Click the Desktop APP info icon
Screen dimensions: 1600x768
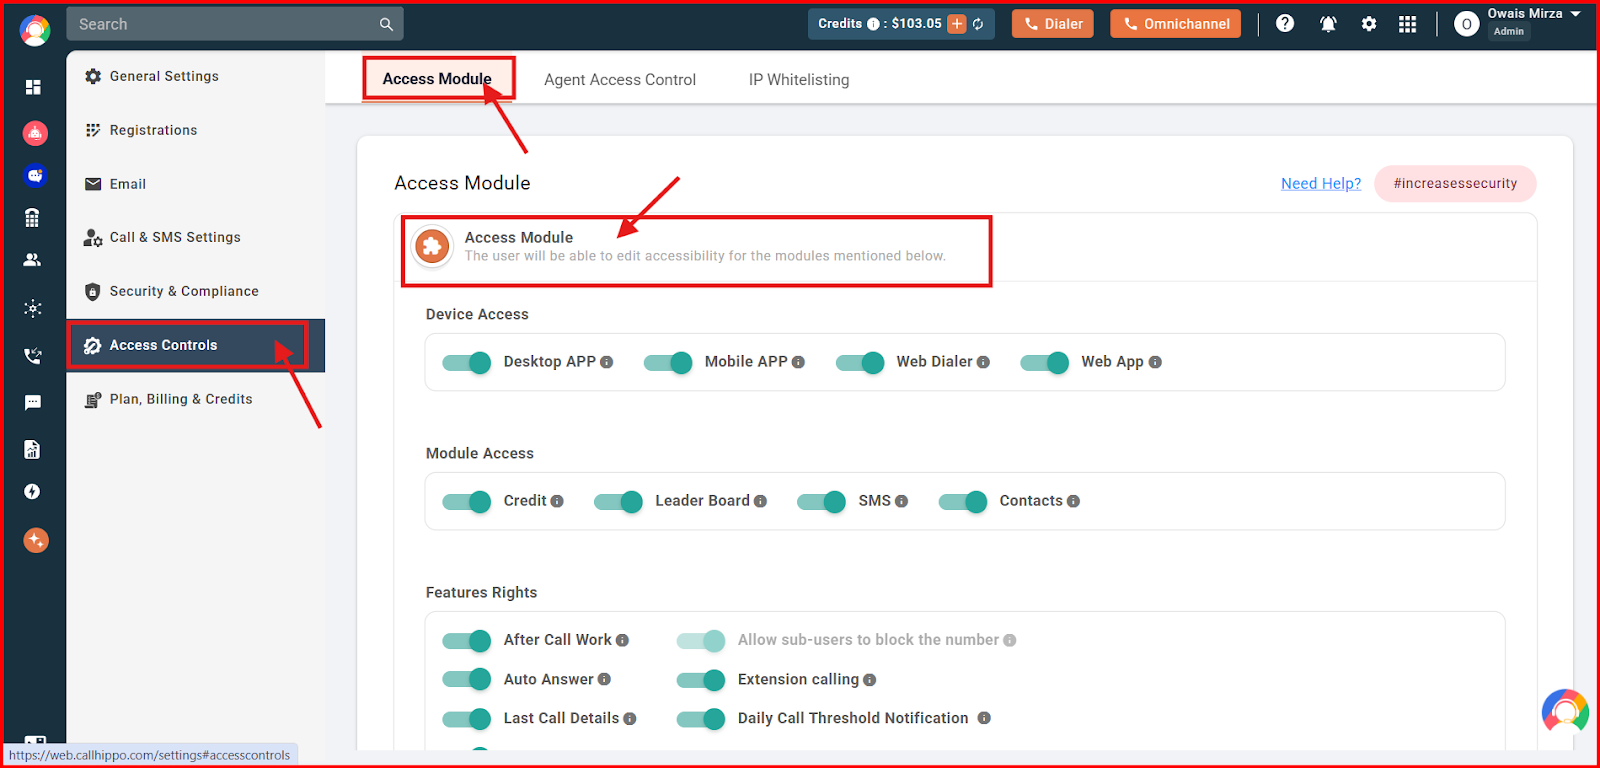[x=606, y=362]
